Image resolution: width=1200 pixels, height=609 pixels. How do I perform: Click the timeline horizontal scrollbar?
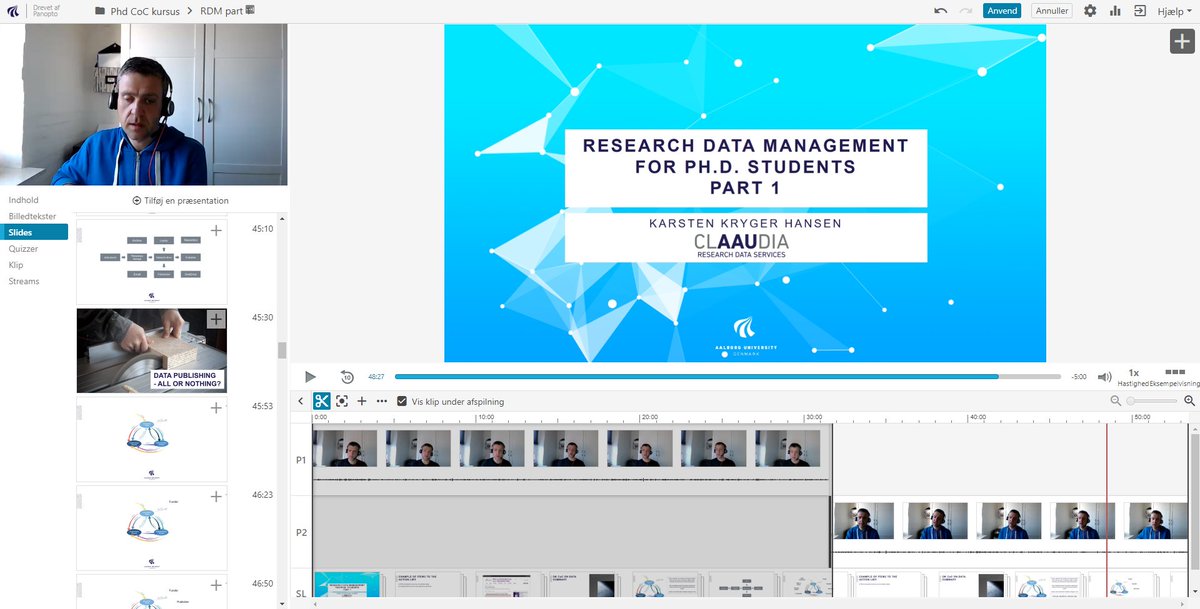tap(750, 605)
